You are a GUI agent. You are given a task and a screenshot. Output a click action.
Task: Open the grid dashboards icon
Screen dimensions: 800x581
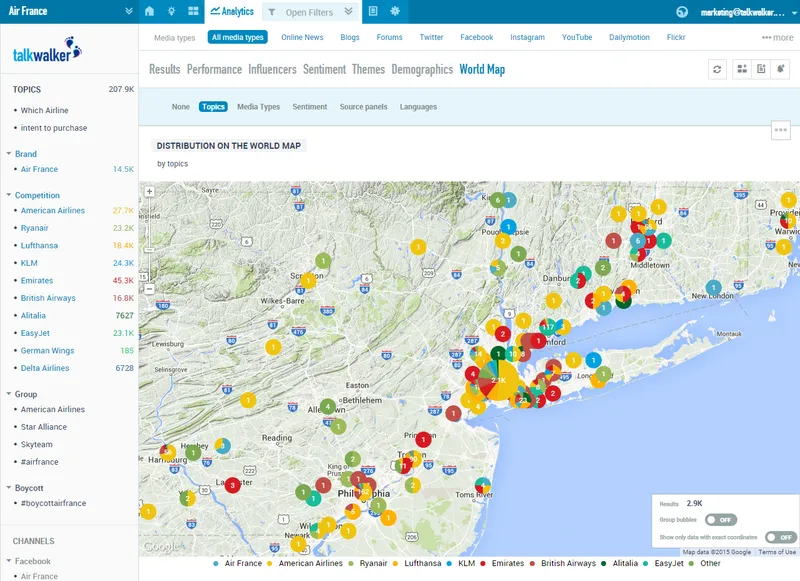pyautogui.click(x=193, y=11)
